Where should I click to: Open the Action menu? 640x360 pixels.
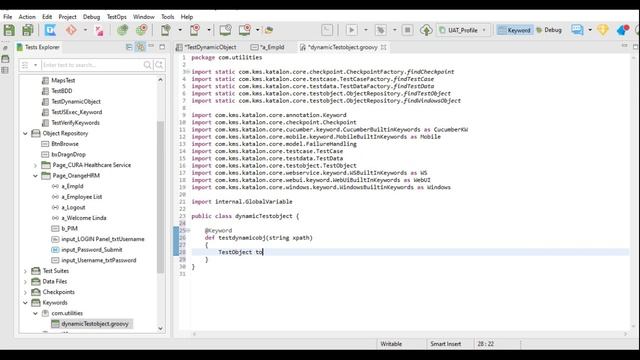(27, 17)
